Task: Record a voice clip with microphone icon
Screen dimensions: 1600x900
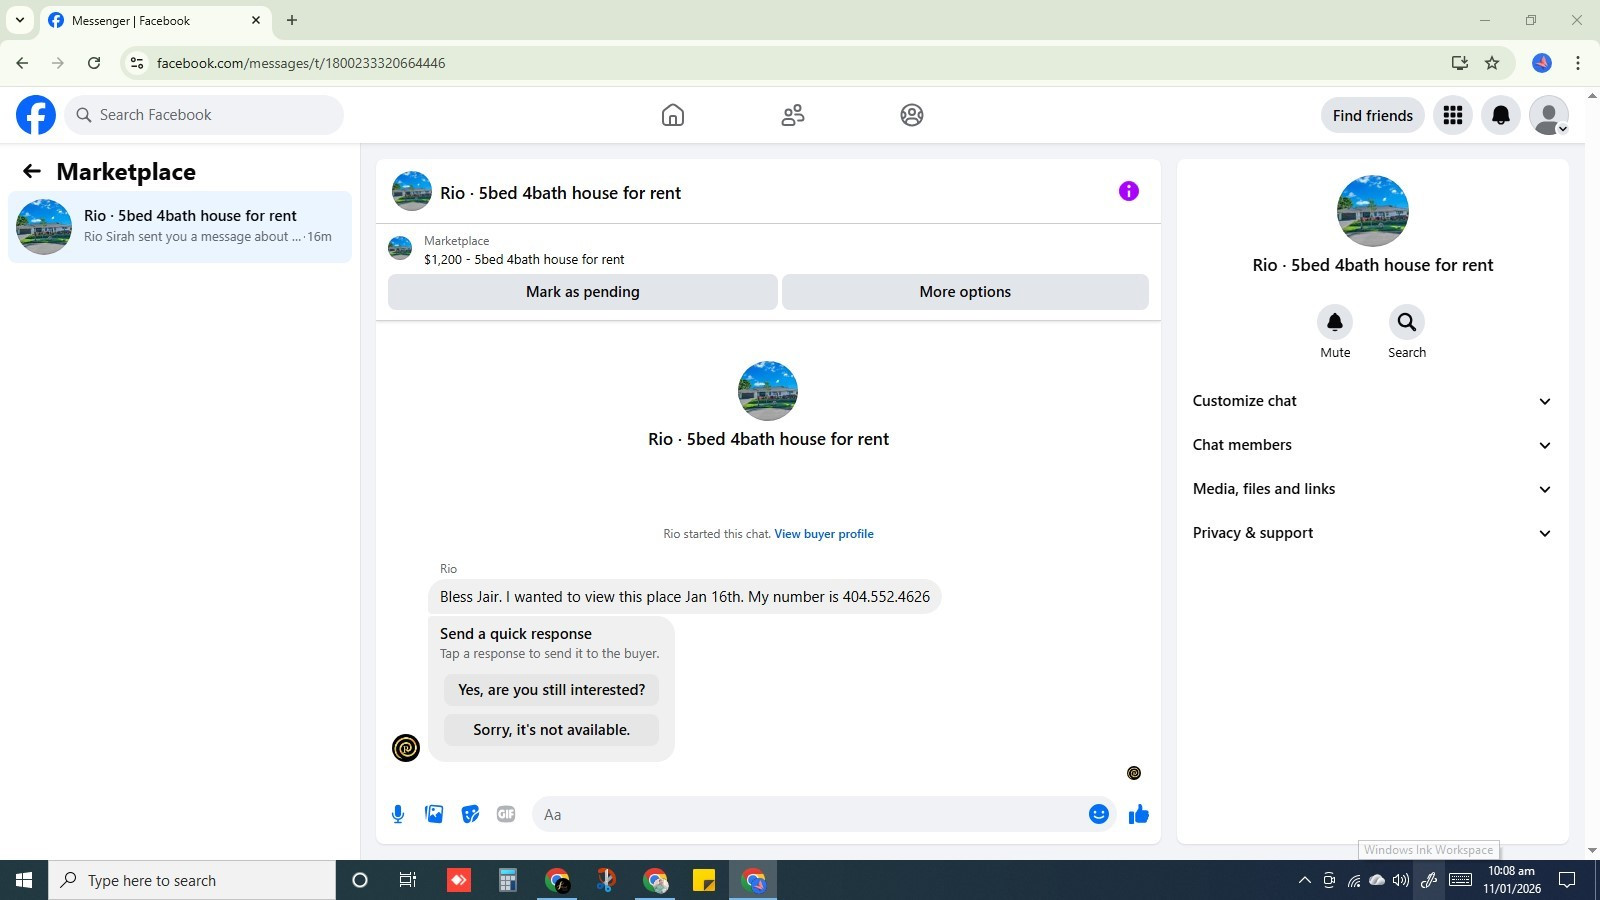Action: 398,814
